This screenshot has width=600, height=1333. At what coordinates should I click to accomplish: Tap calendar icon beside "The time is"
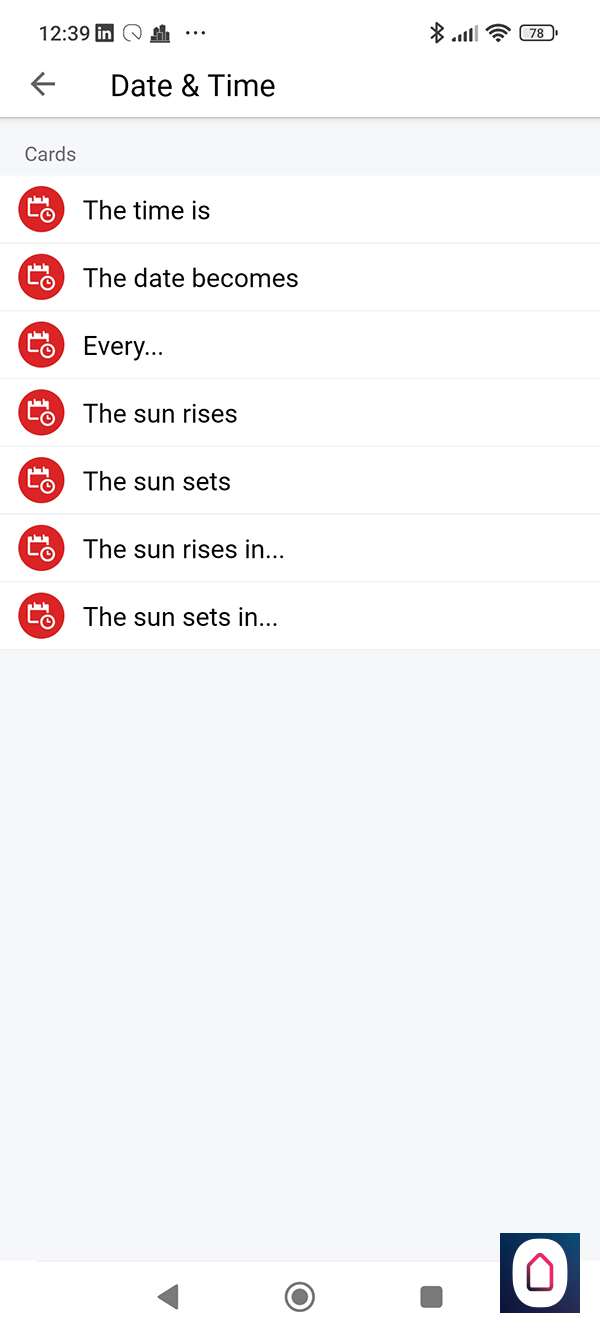41,210
